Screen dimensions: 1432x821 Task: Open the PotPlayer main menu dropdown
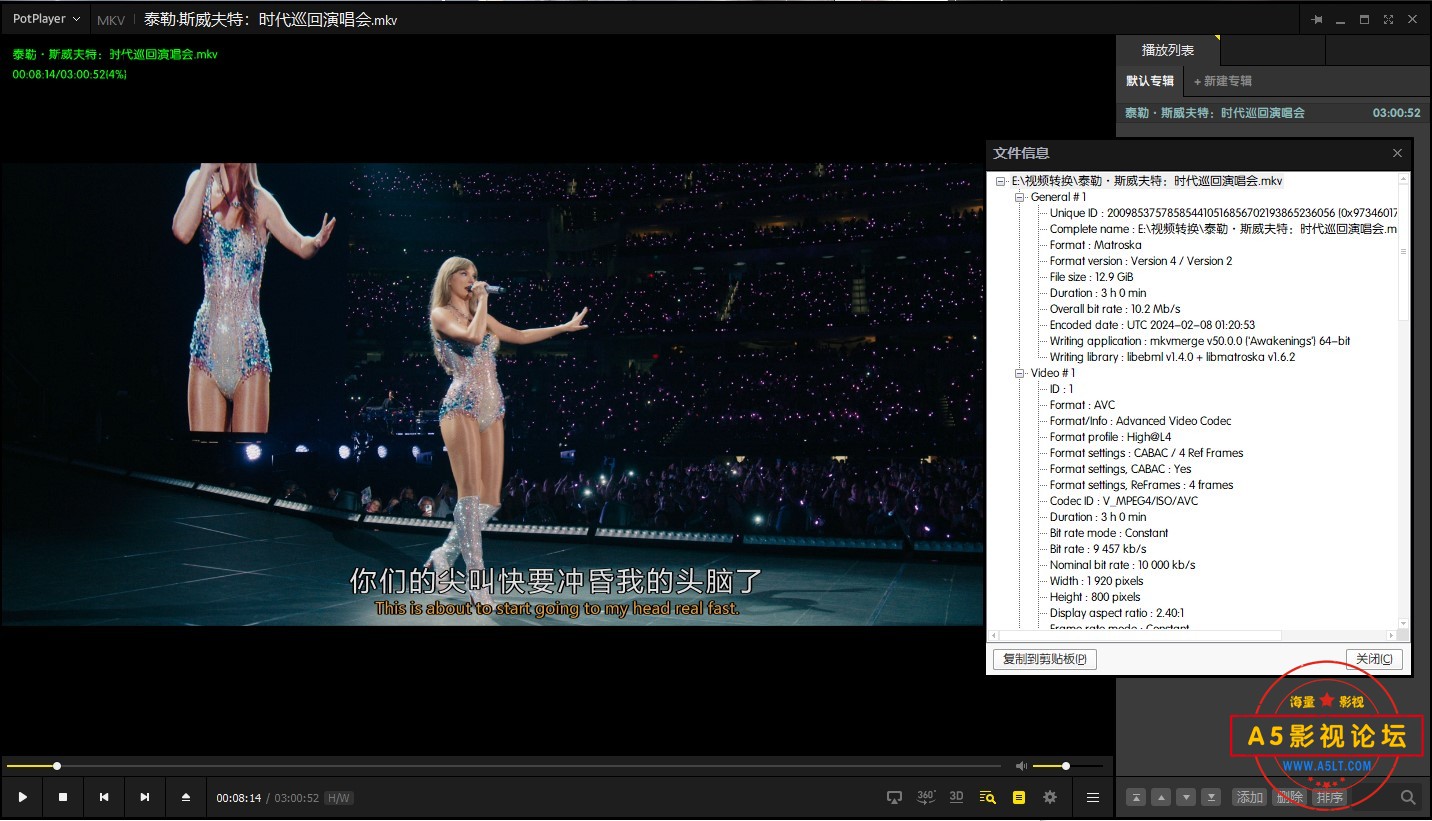(x=47, y=19)
